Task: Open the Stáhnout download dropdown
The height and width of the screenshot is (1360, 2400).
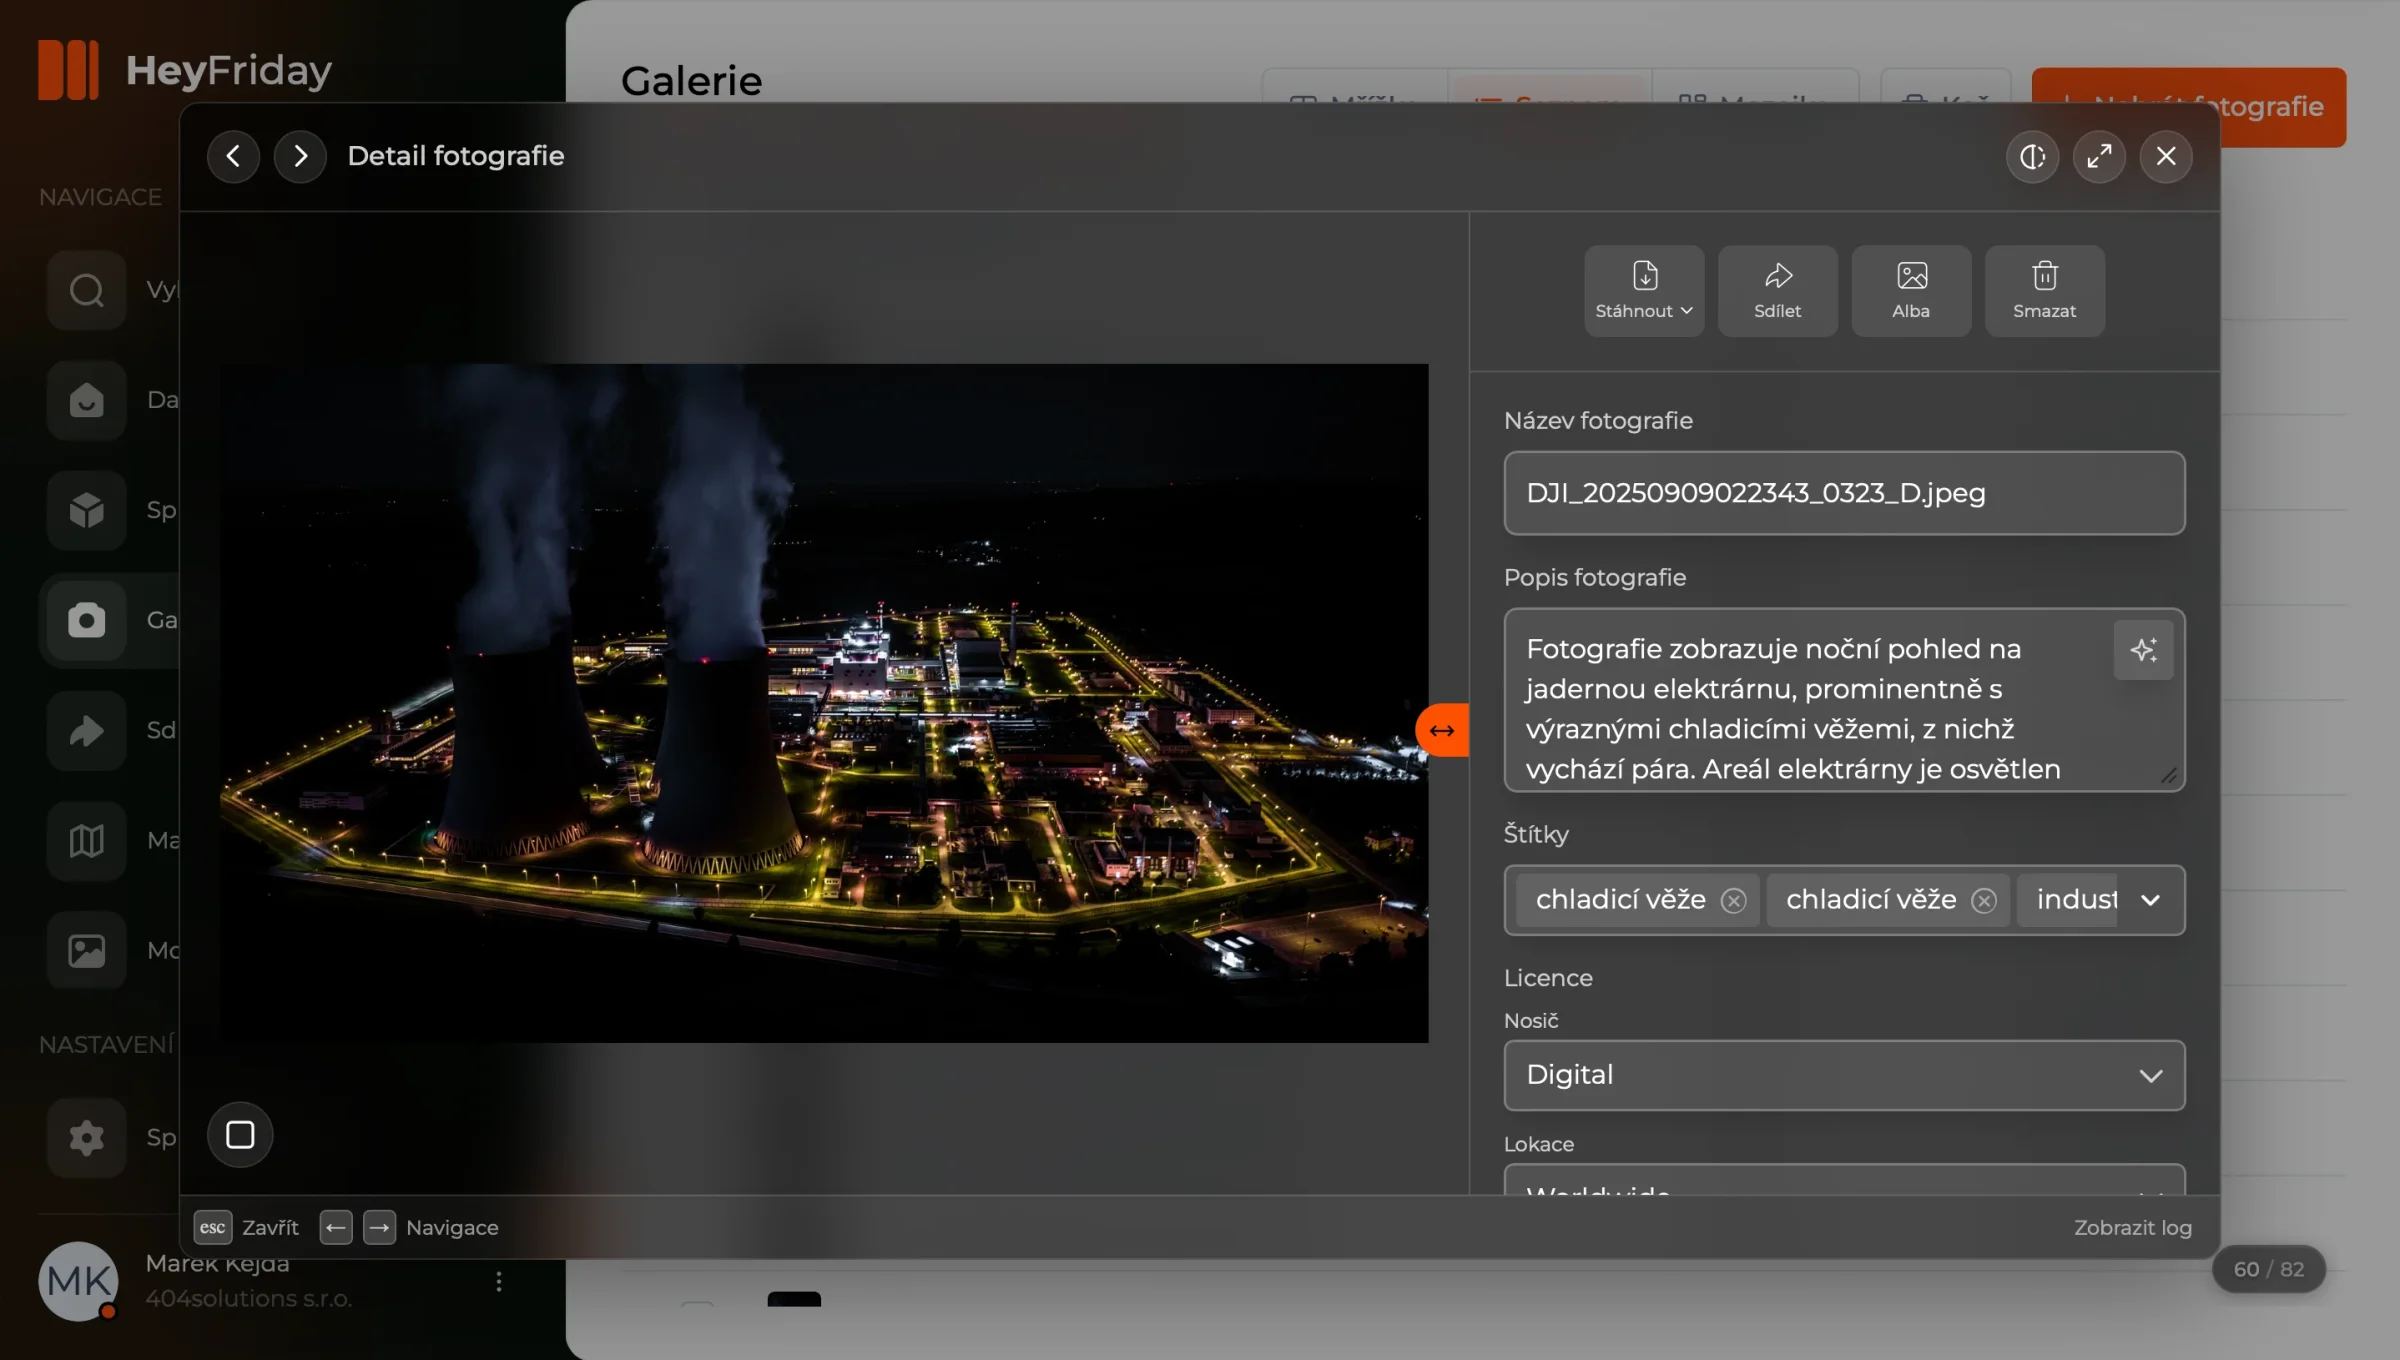Action: (x=1644, y=291)
